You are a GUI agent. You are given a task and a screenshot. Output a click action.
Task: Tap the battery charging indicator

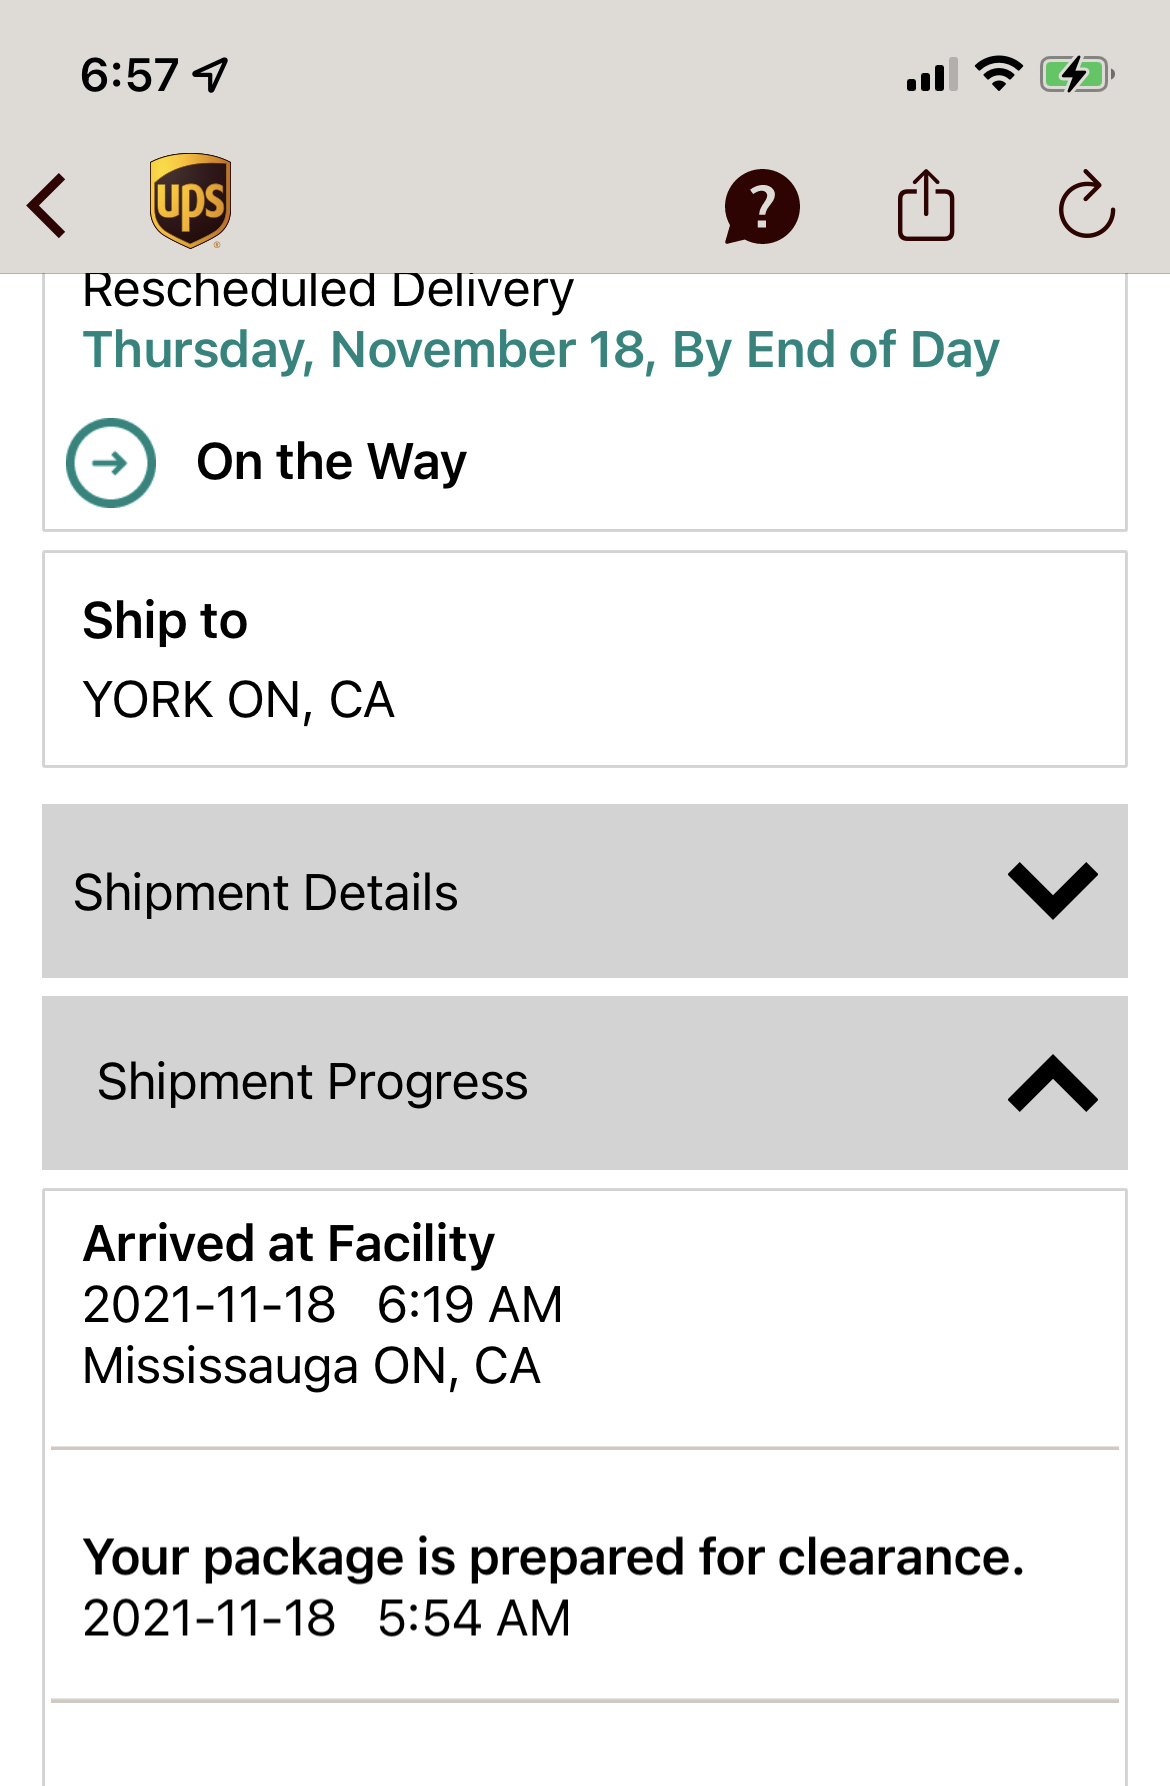point(1076,75)
